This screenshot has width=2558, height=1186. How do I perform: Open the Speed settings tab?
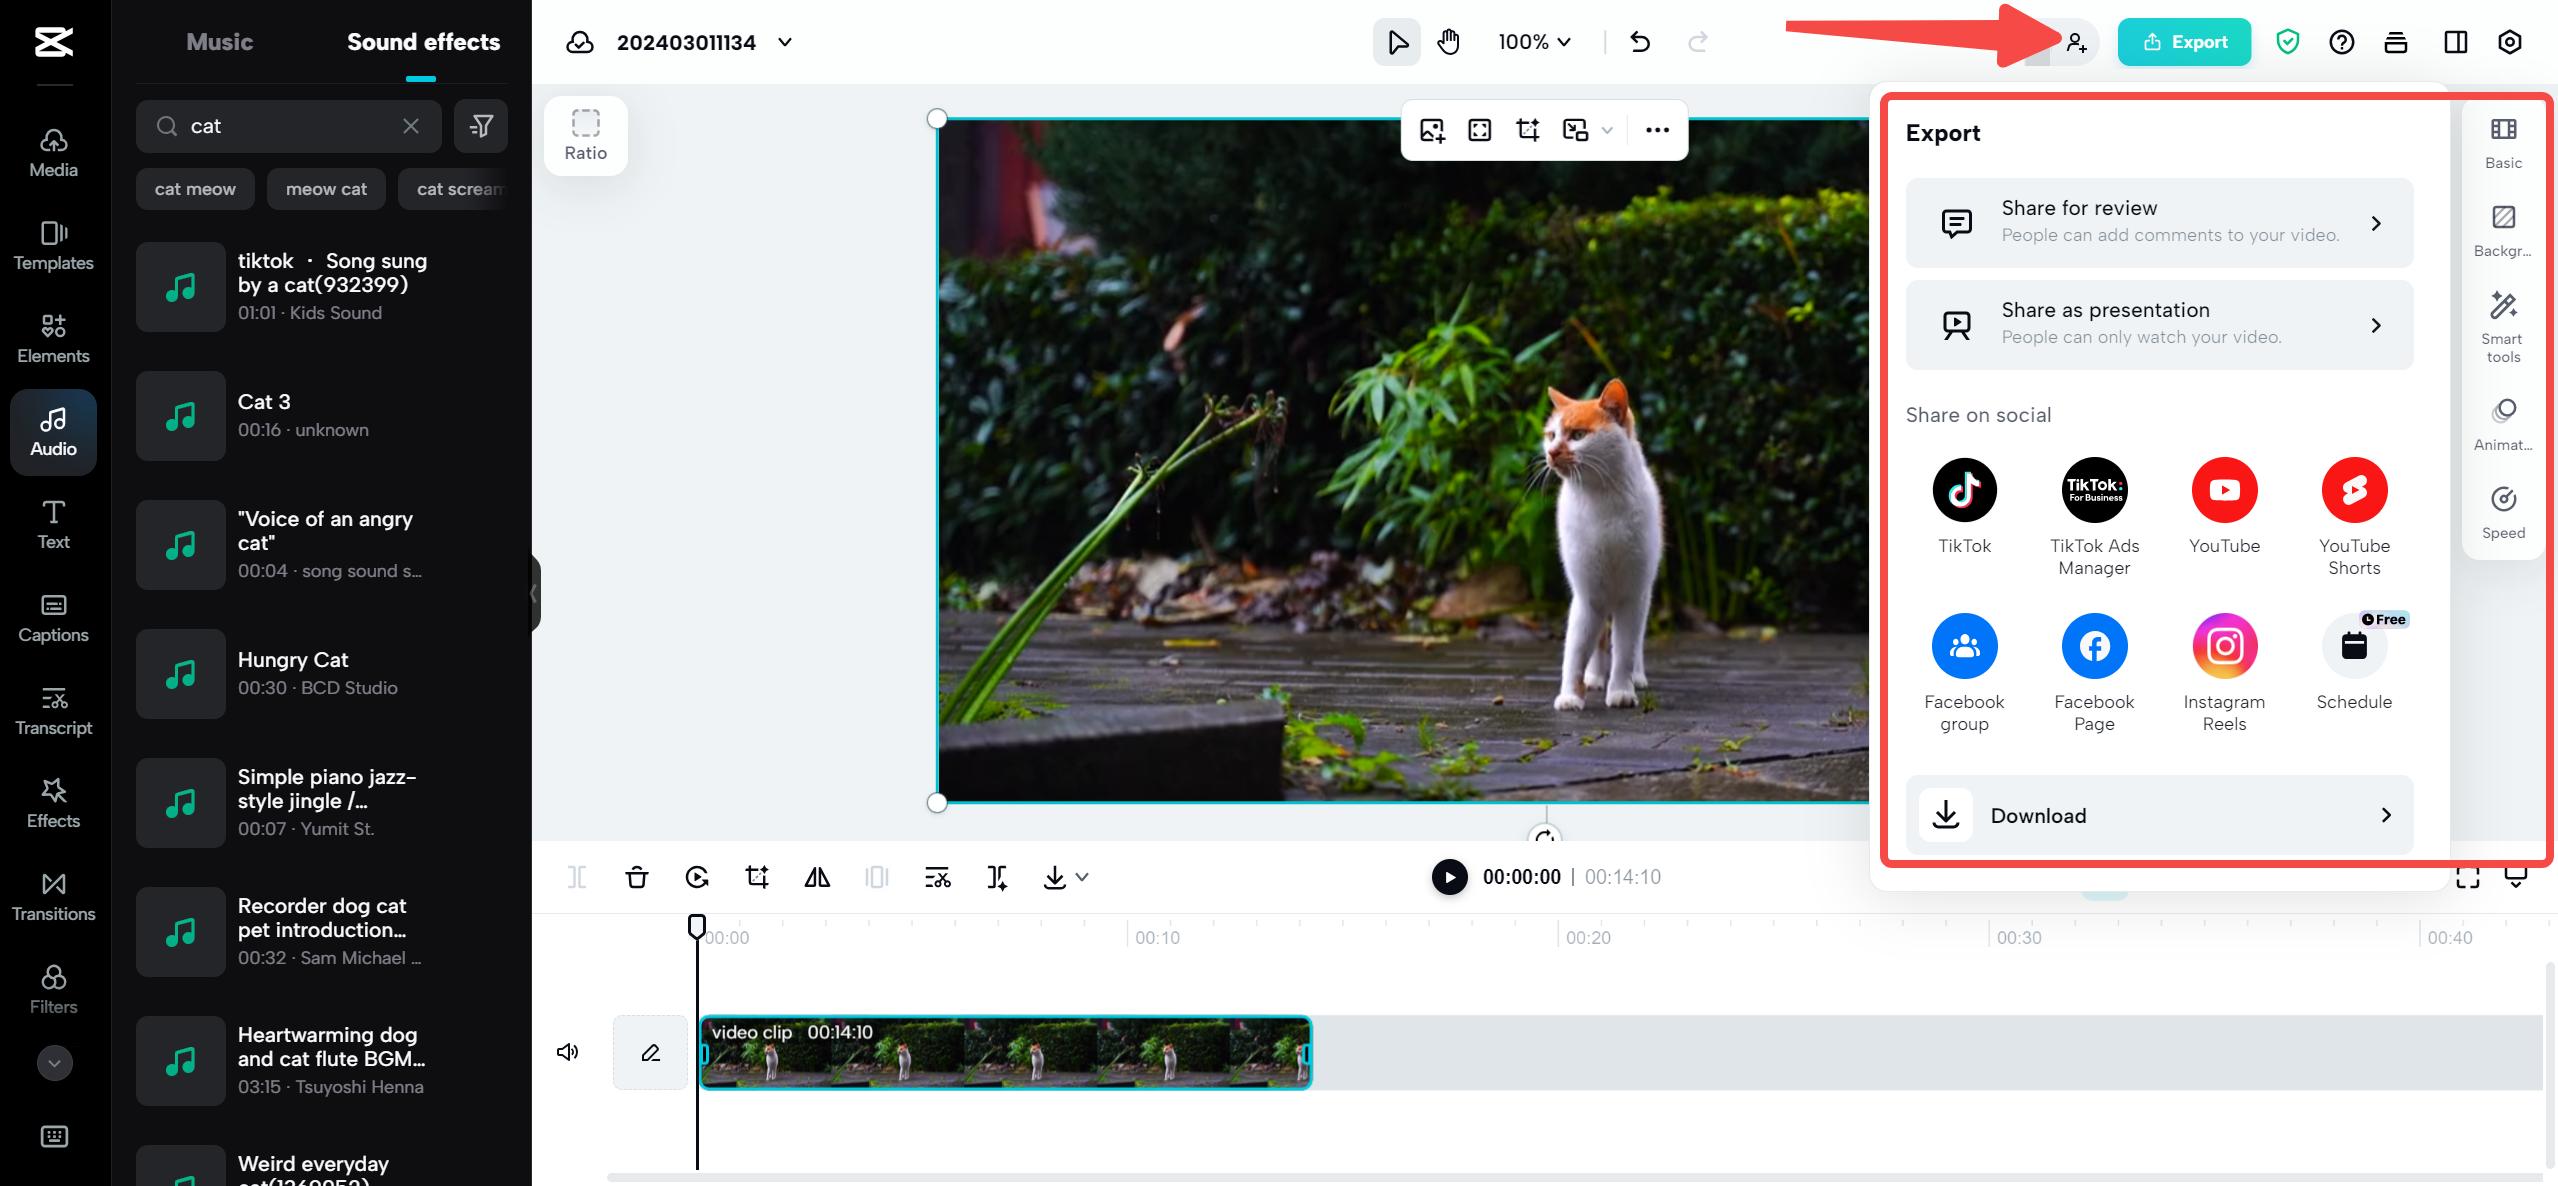pyautogui.click(x=2503, y=513)
